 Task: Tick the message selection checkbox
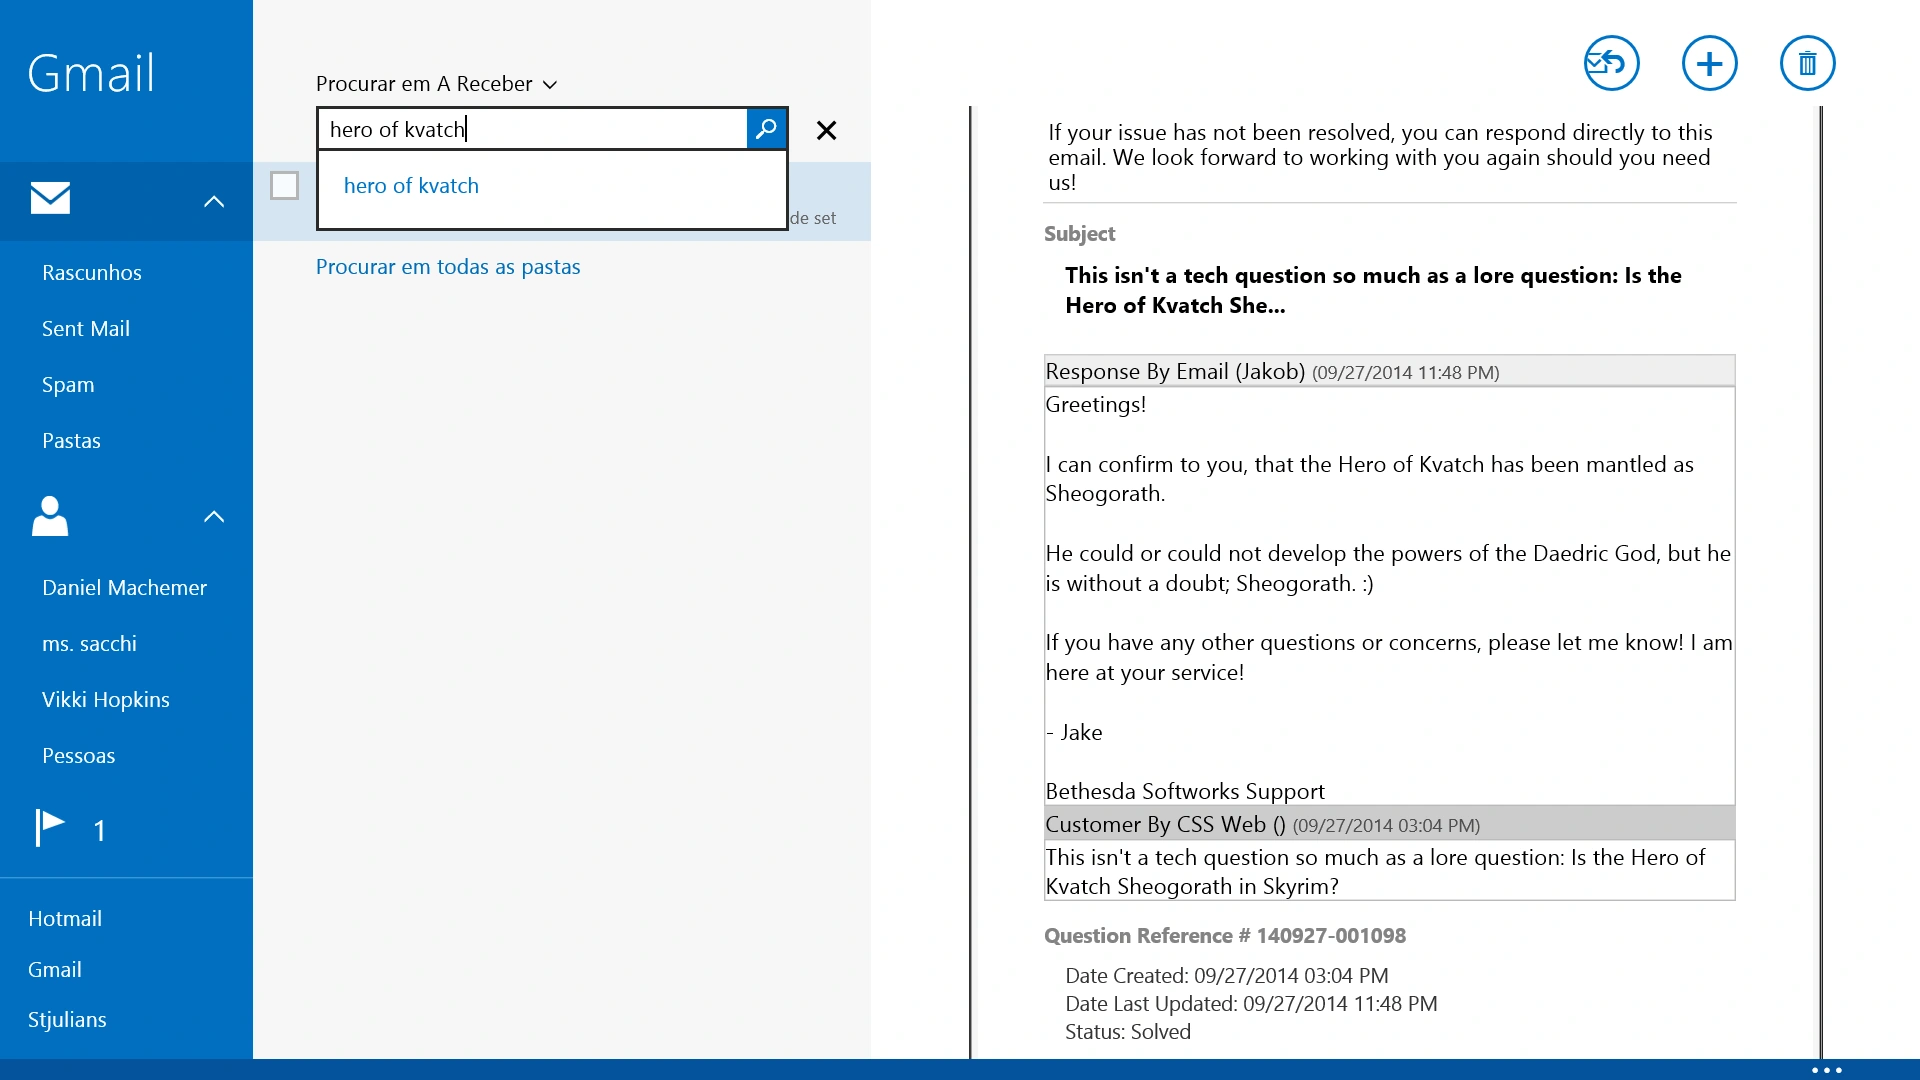click(284, 186)
